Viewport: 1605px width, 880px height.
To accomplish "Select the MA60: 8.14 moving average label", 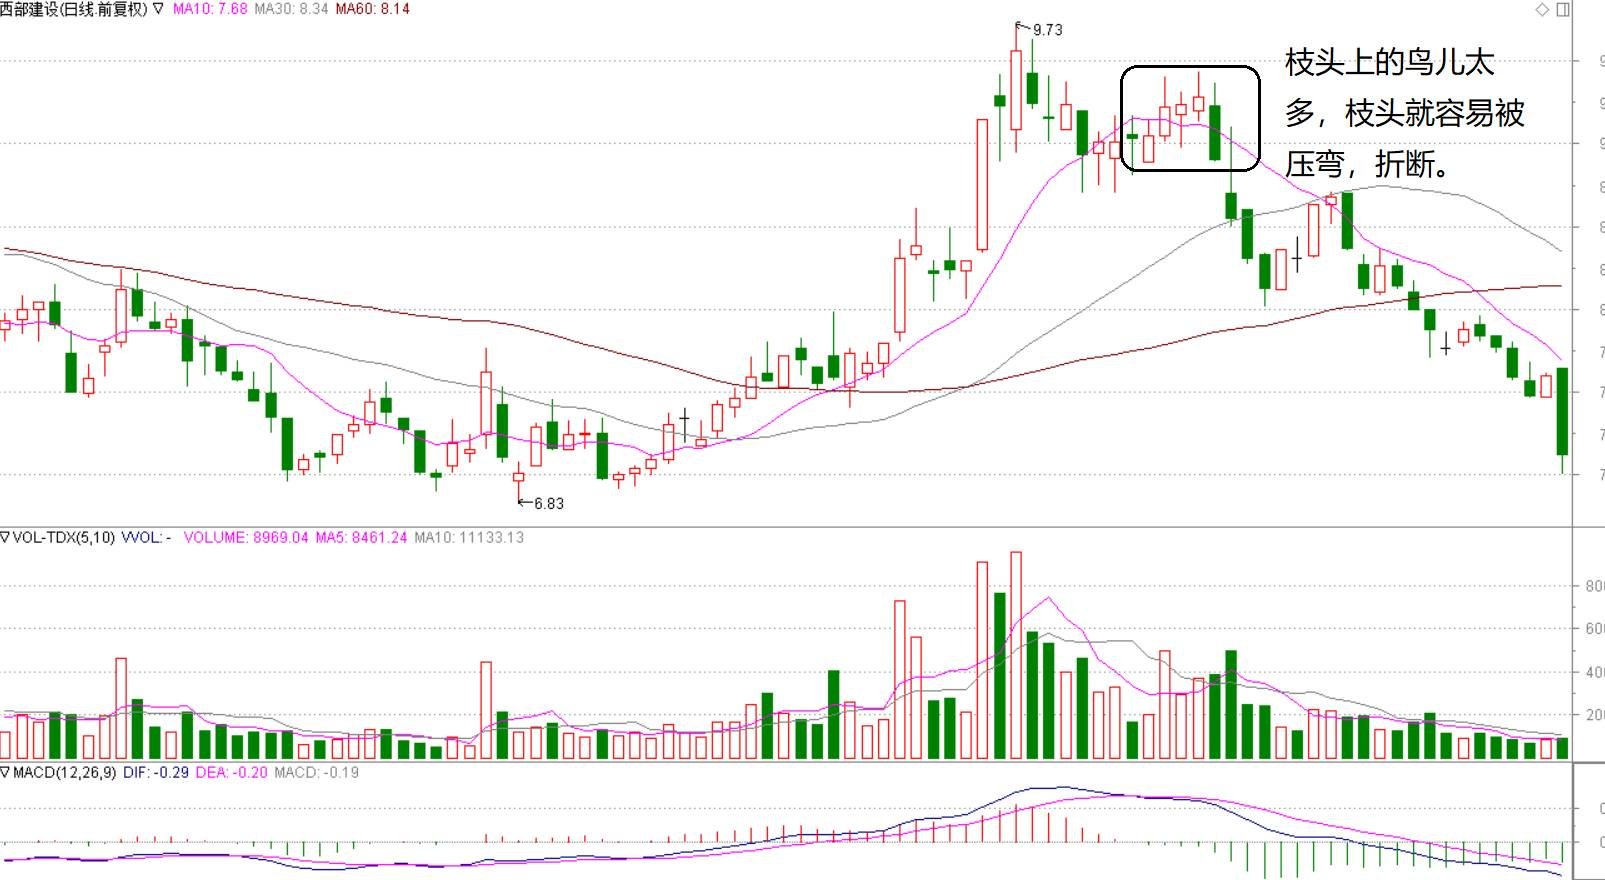I will (x=372, y=9).
